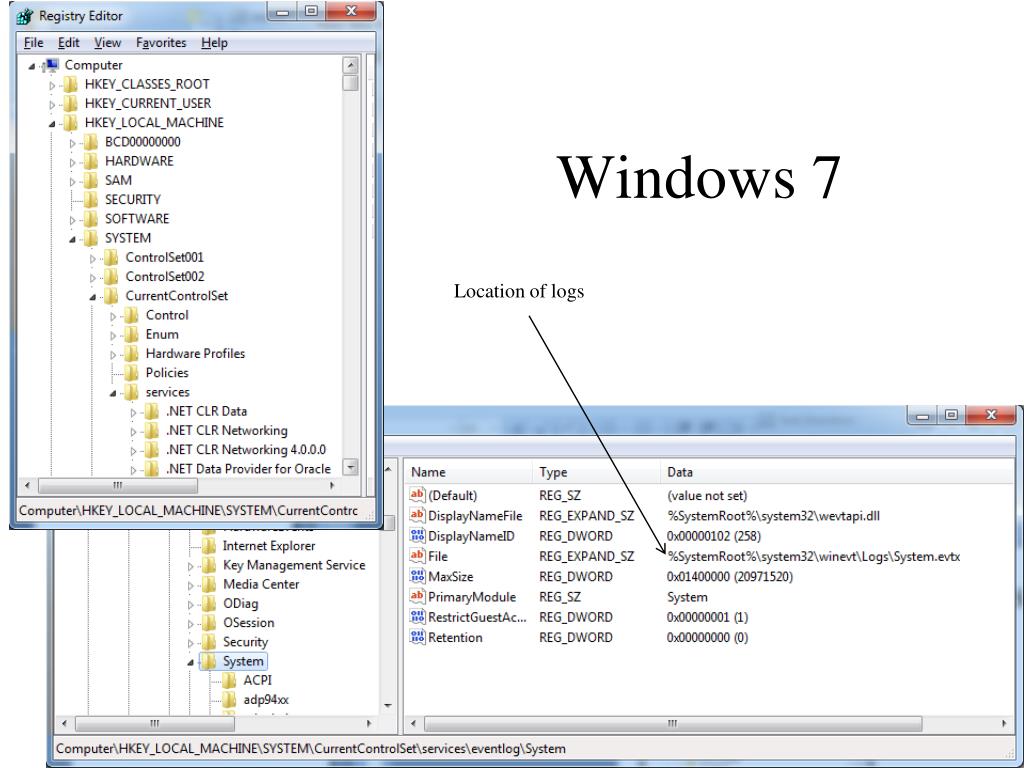The image size is (1024, 768).
Task: Select the ODiag key
Action: pos(240,603)
